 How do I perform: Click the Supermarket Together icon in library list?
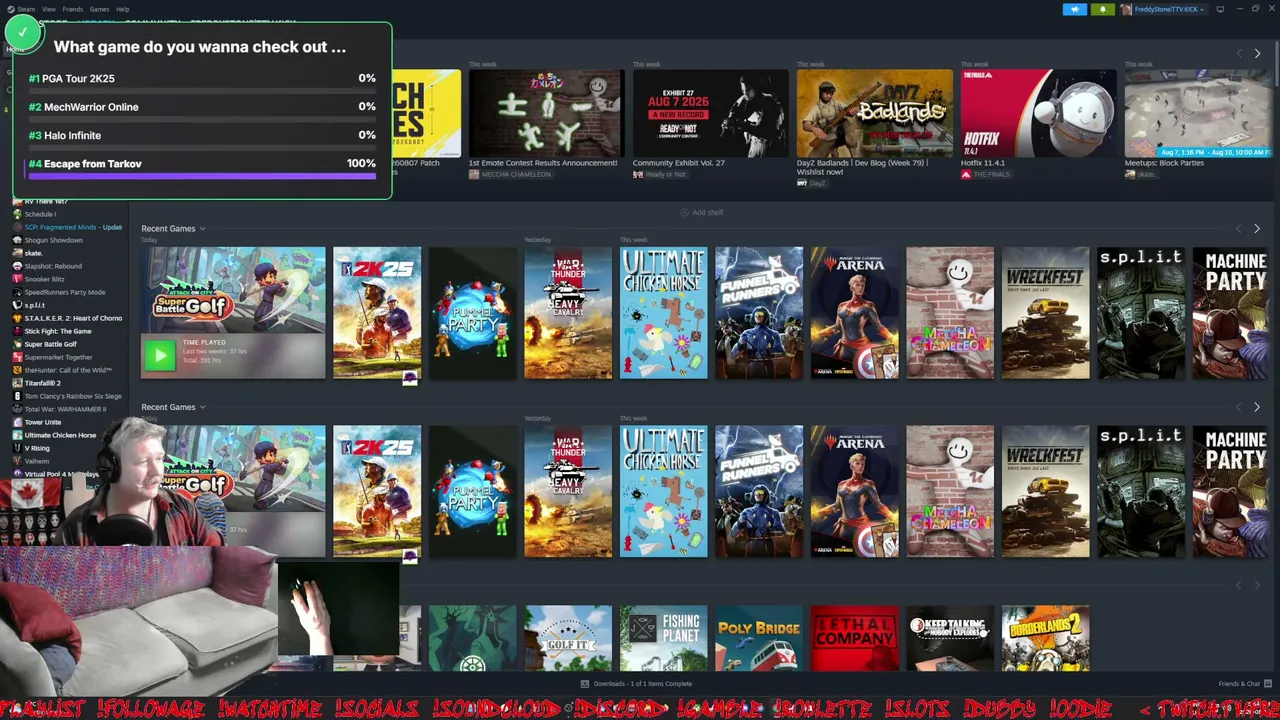coord(17,357)
